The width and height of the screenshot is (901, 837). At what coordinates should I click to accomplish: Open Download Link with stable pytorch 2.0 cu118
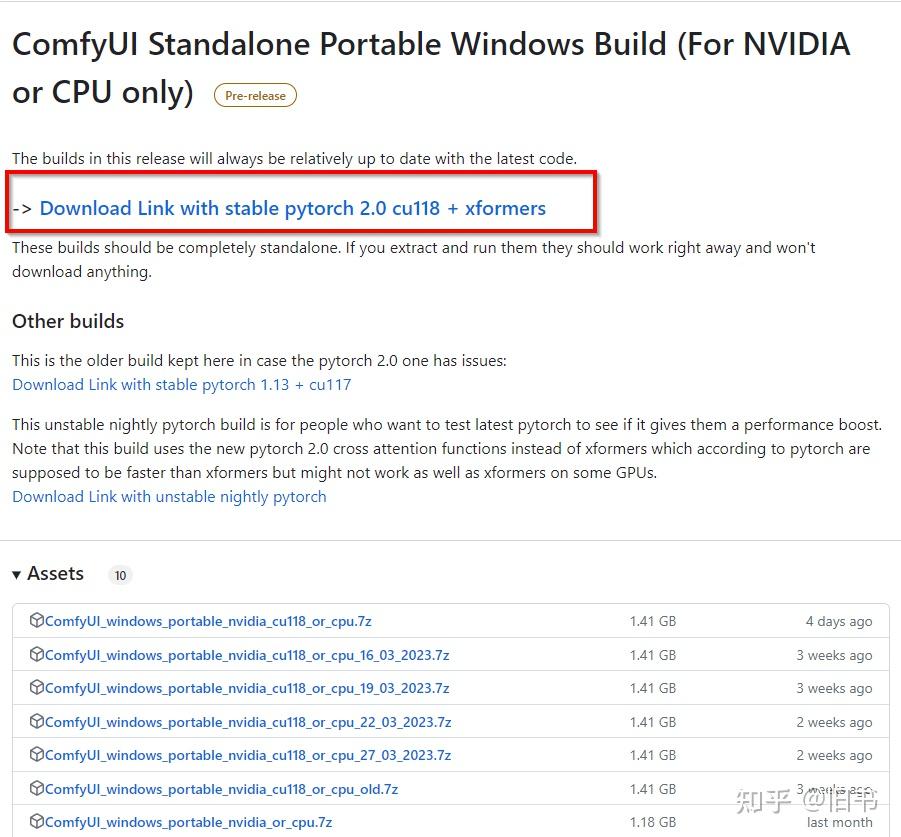pos(292,208)
